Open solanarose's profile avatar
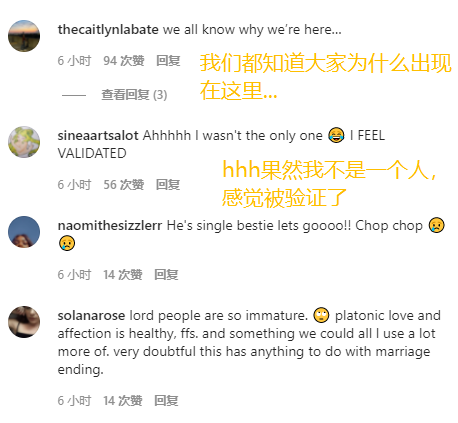458x423 pixels. [x=24, y=322]
